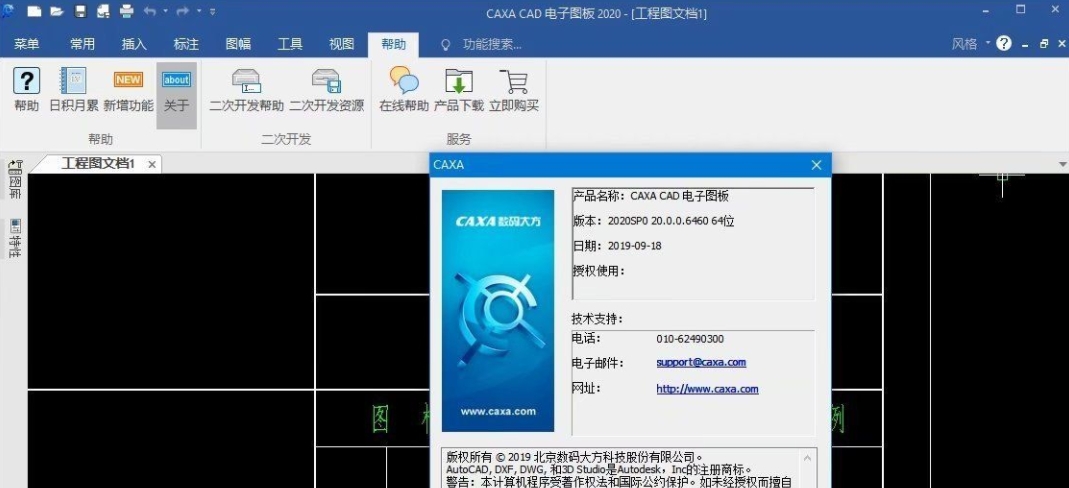Viewport: 1069px width, 488px height.
Task: Select the 帮助 ribbon tab
Action: point(393,44)
